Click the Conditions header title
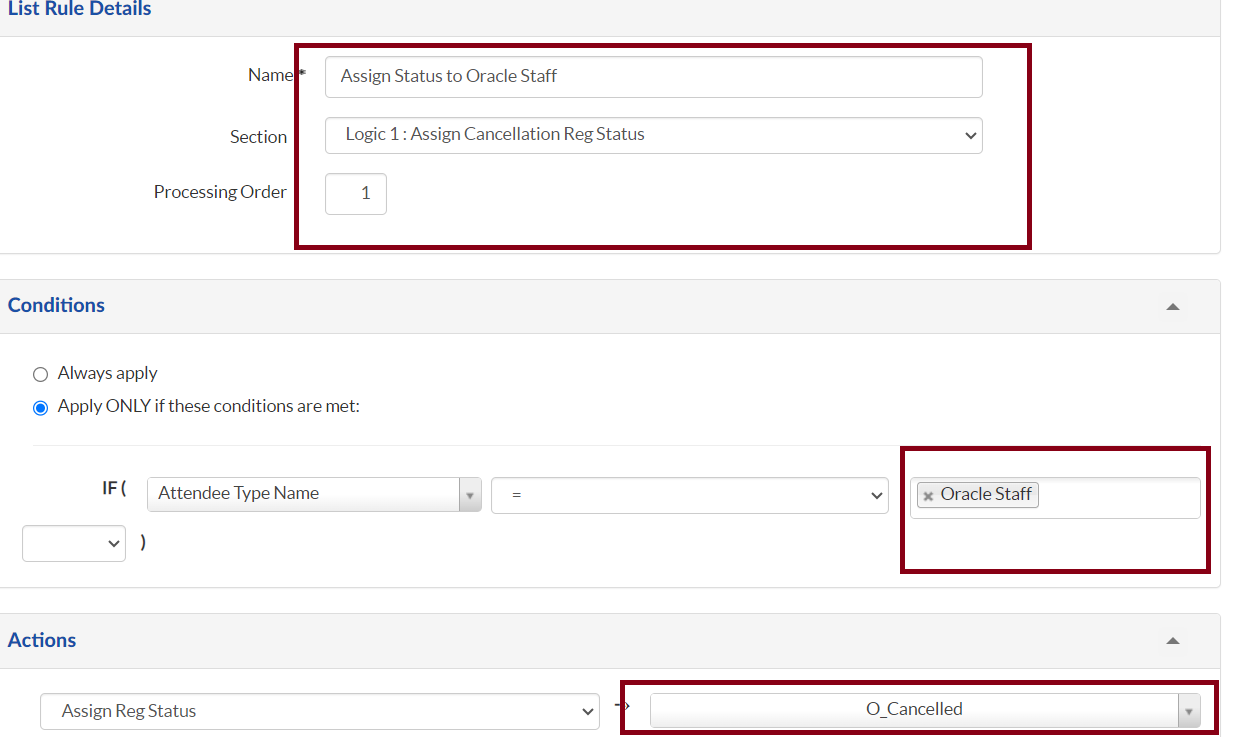 point(57,305)
